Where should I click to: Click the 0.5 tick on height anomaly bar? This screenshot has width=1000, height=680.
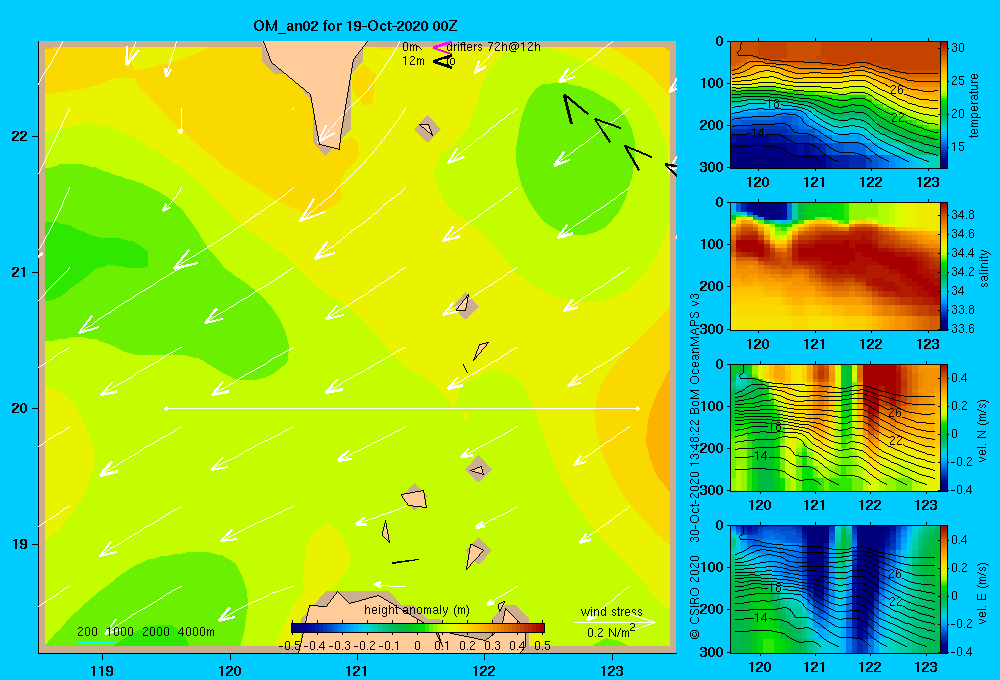[x=543, y=646]
